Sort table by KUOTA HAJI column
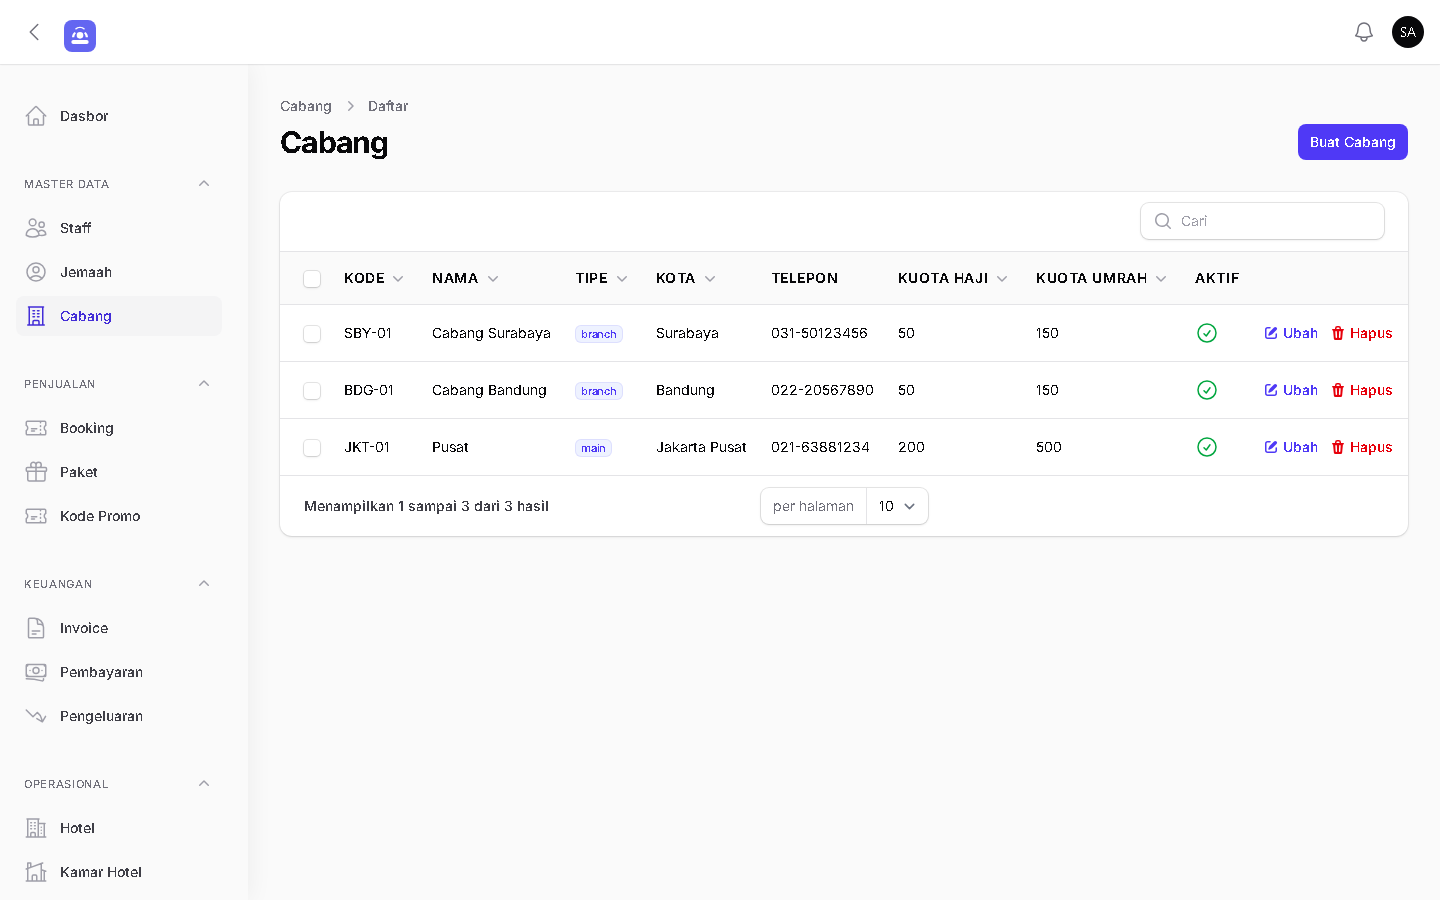1440x900 pixels. (953, 278)
